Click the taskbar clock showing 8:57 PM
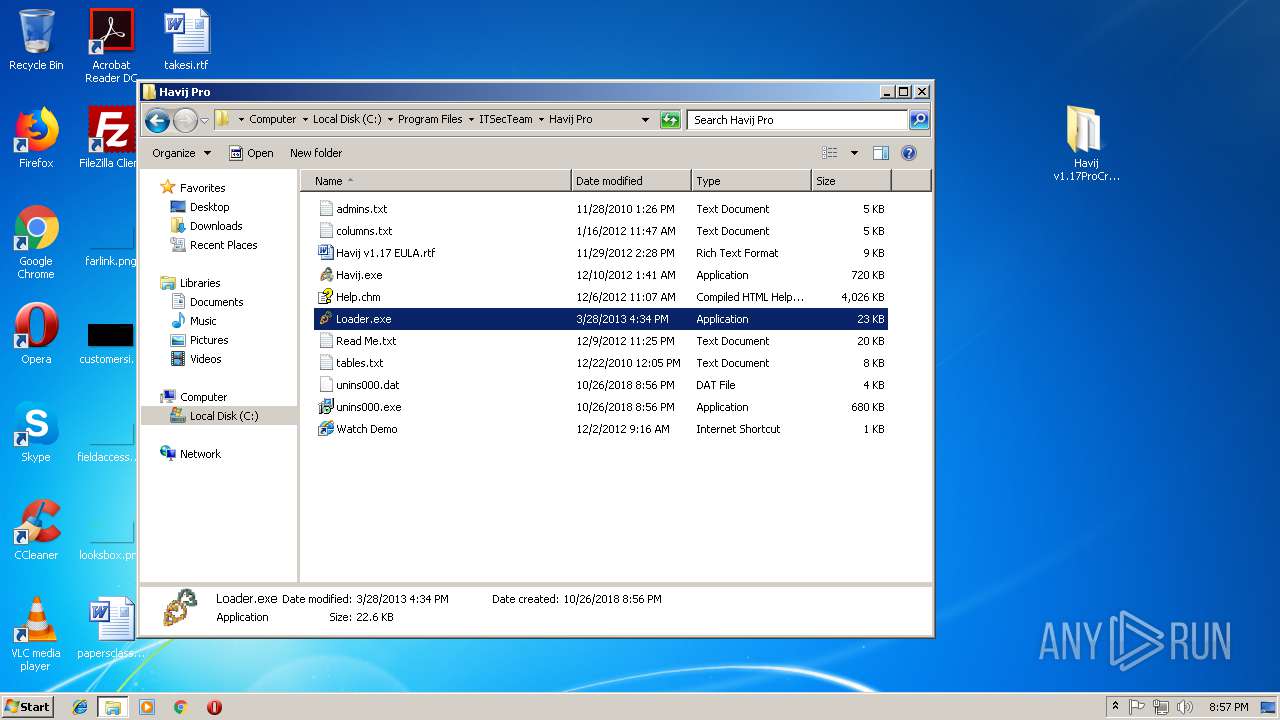The width and height of the screenshot is (1280, 720). [1228, 707]
